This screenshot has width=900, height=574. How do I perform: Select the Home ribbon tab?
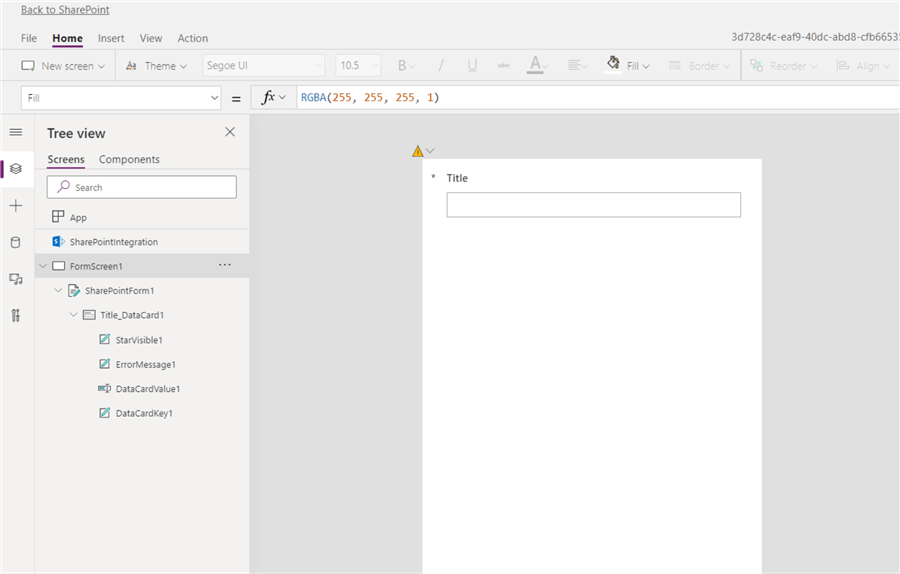click(68, 38)
